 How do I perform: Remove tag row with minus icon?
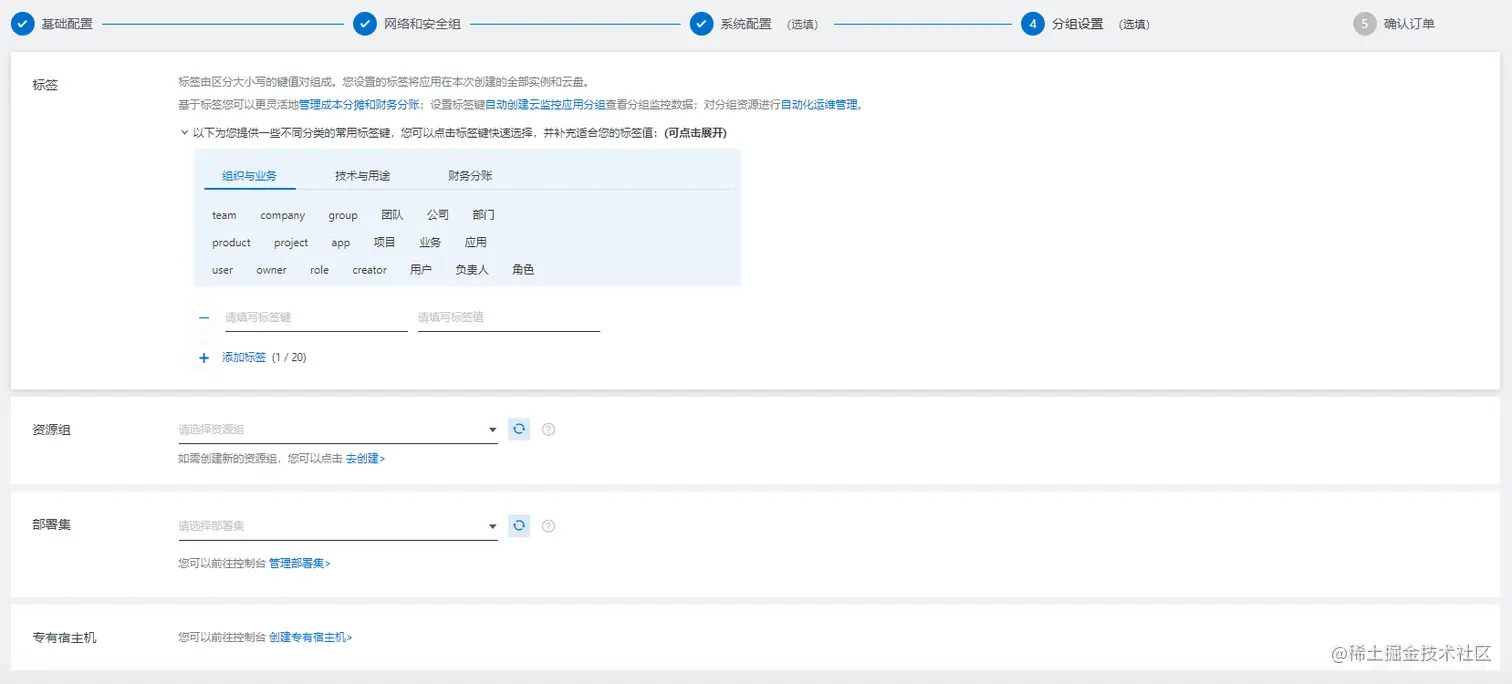click(204, 317)
